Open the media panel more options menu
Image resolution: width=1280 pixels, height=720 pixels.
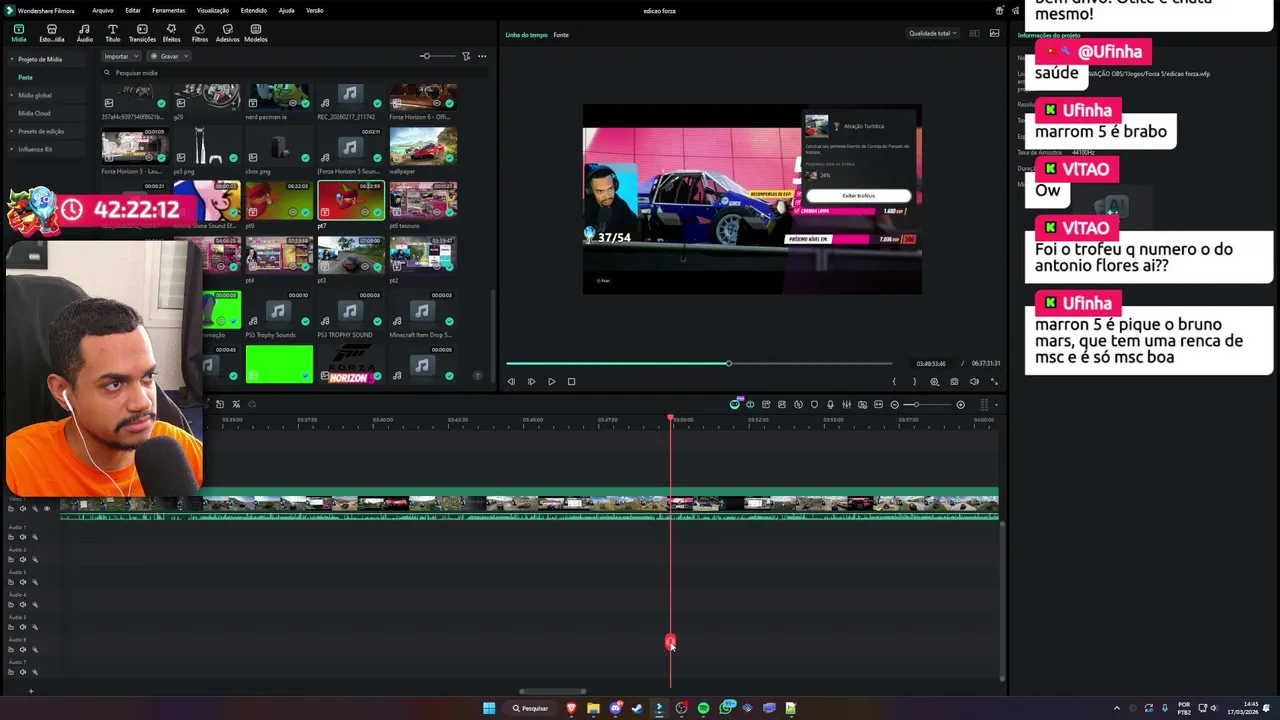coord(482,56)
